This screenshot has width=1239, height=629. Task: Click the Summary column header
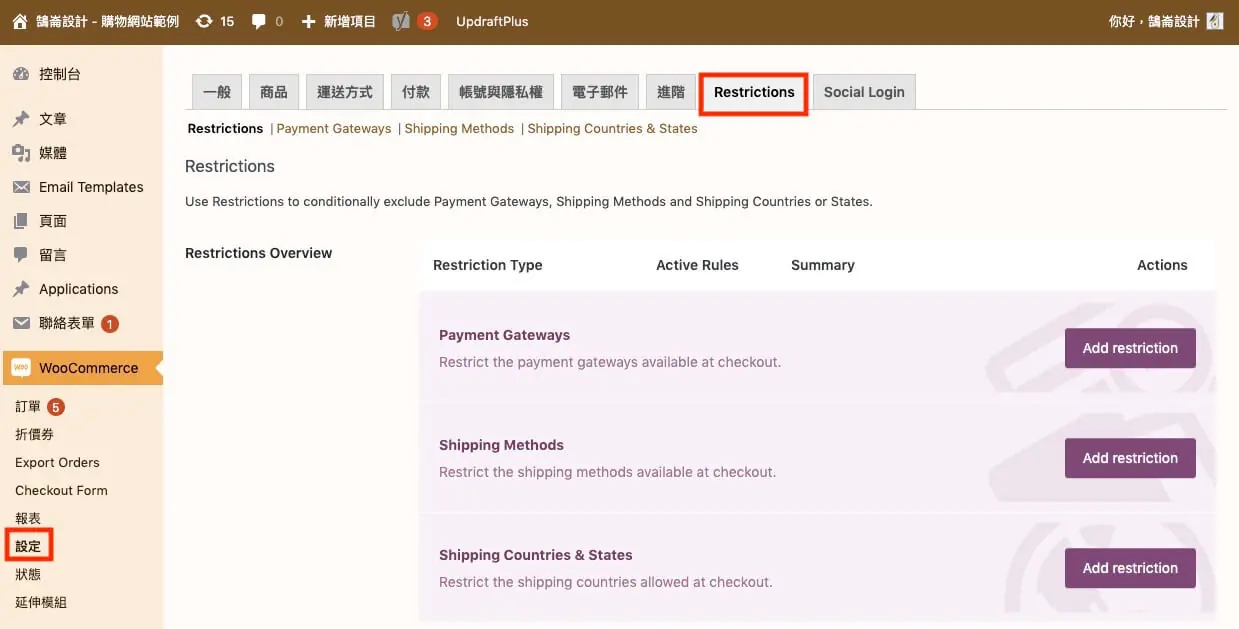[x=823, y=265]
